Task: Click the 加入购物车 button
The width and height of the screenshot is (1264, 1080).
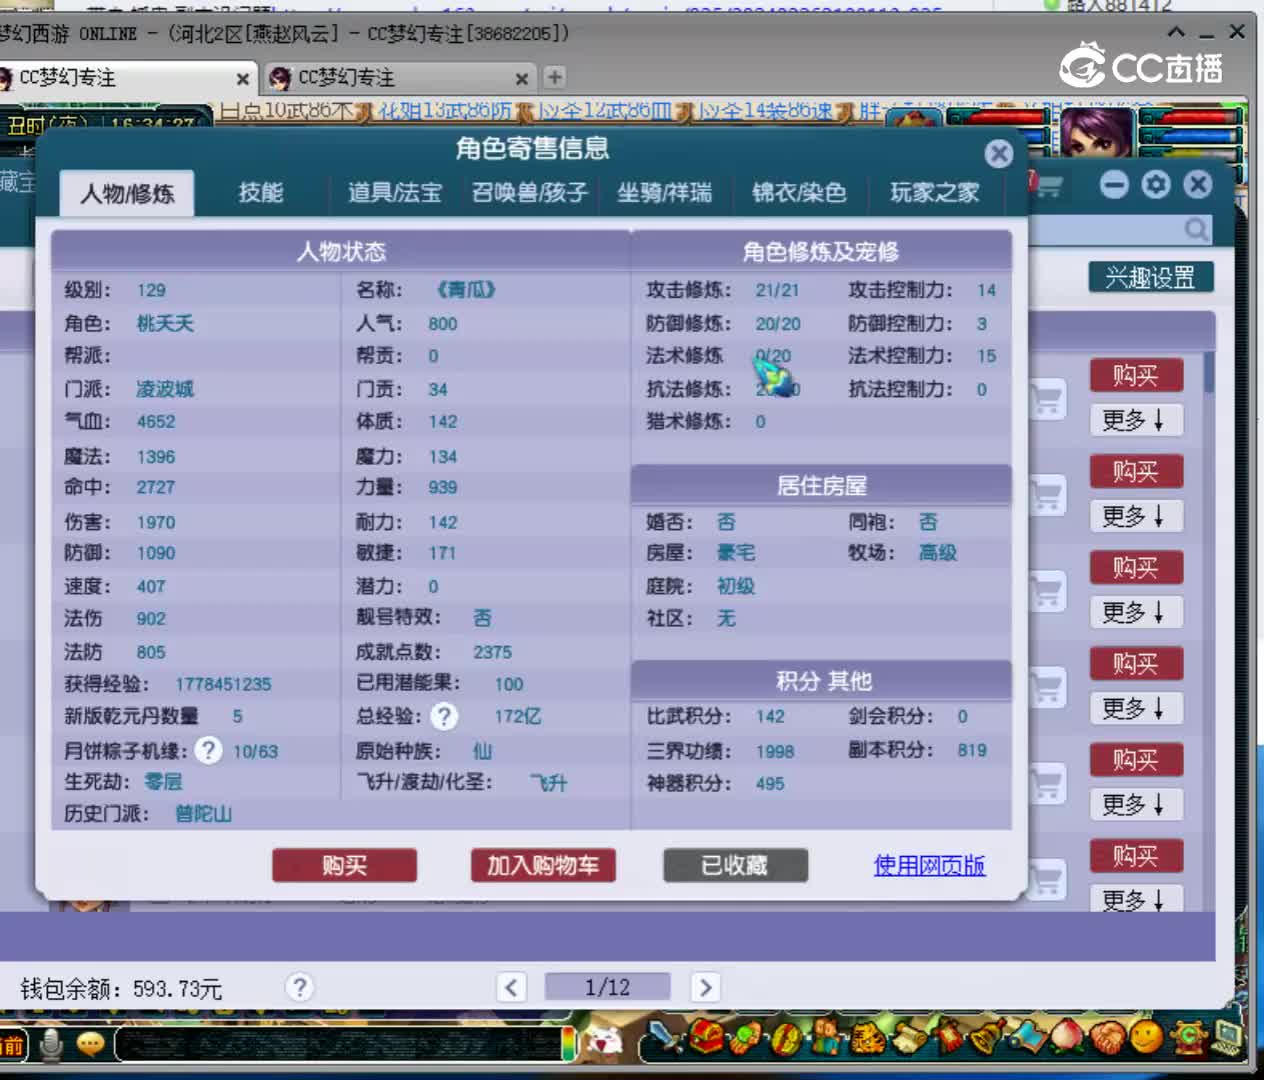Action: (x=543, y=865)
